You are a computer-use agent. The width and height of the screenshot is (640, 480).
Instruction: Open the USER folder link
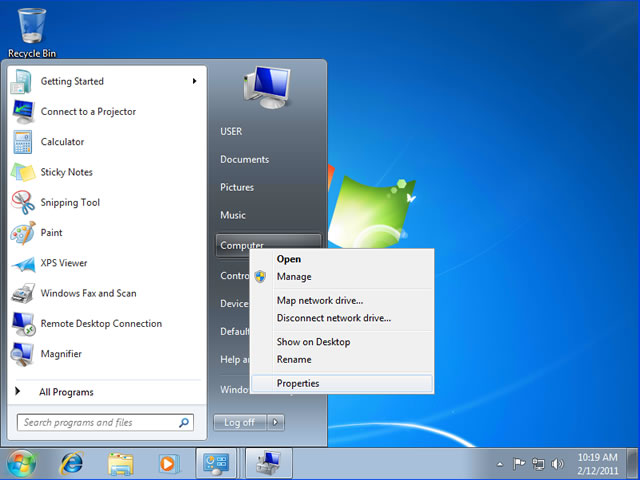point(231,131)
